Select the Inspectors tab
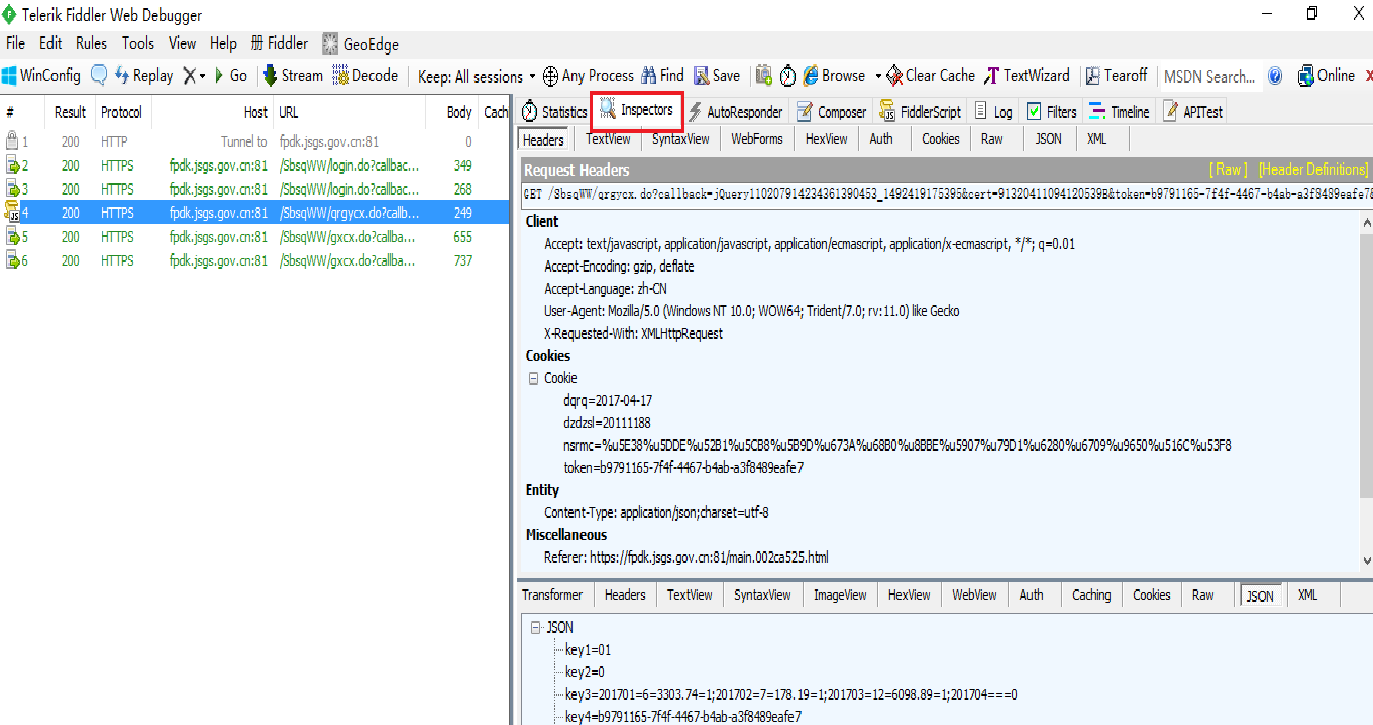 [x=636, y=111]
